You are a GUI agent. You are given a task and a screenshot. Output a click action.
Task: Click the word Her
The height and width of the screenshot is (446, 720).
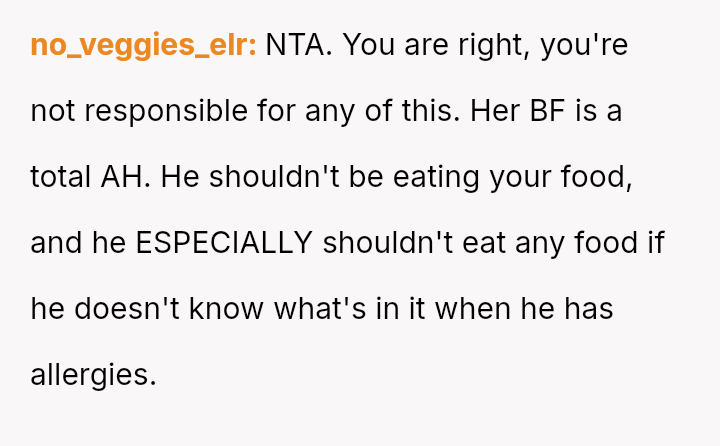point(490,111)
